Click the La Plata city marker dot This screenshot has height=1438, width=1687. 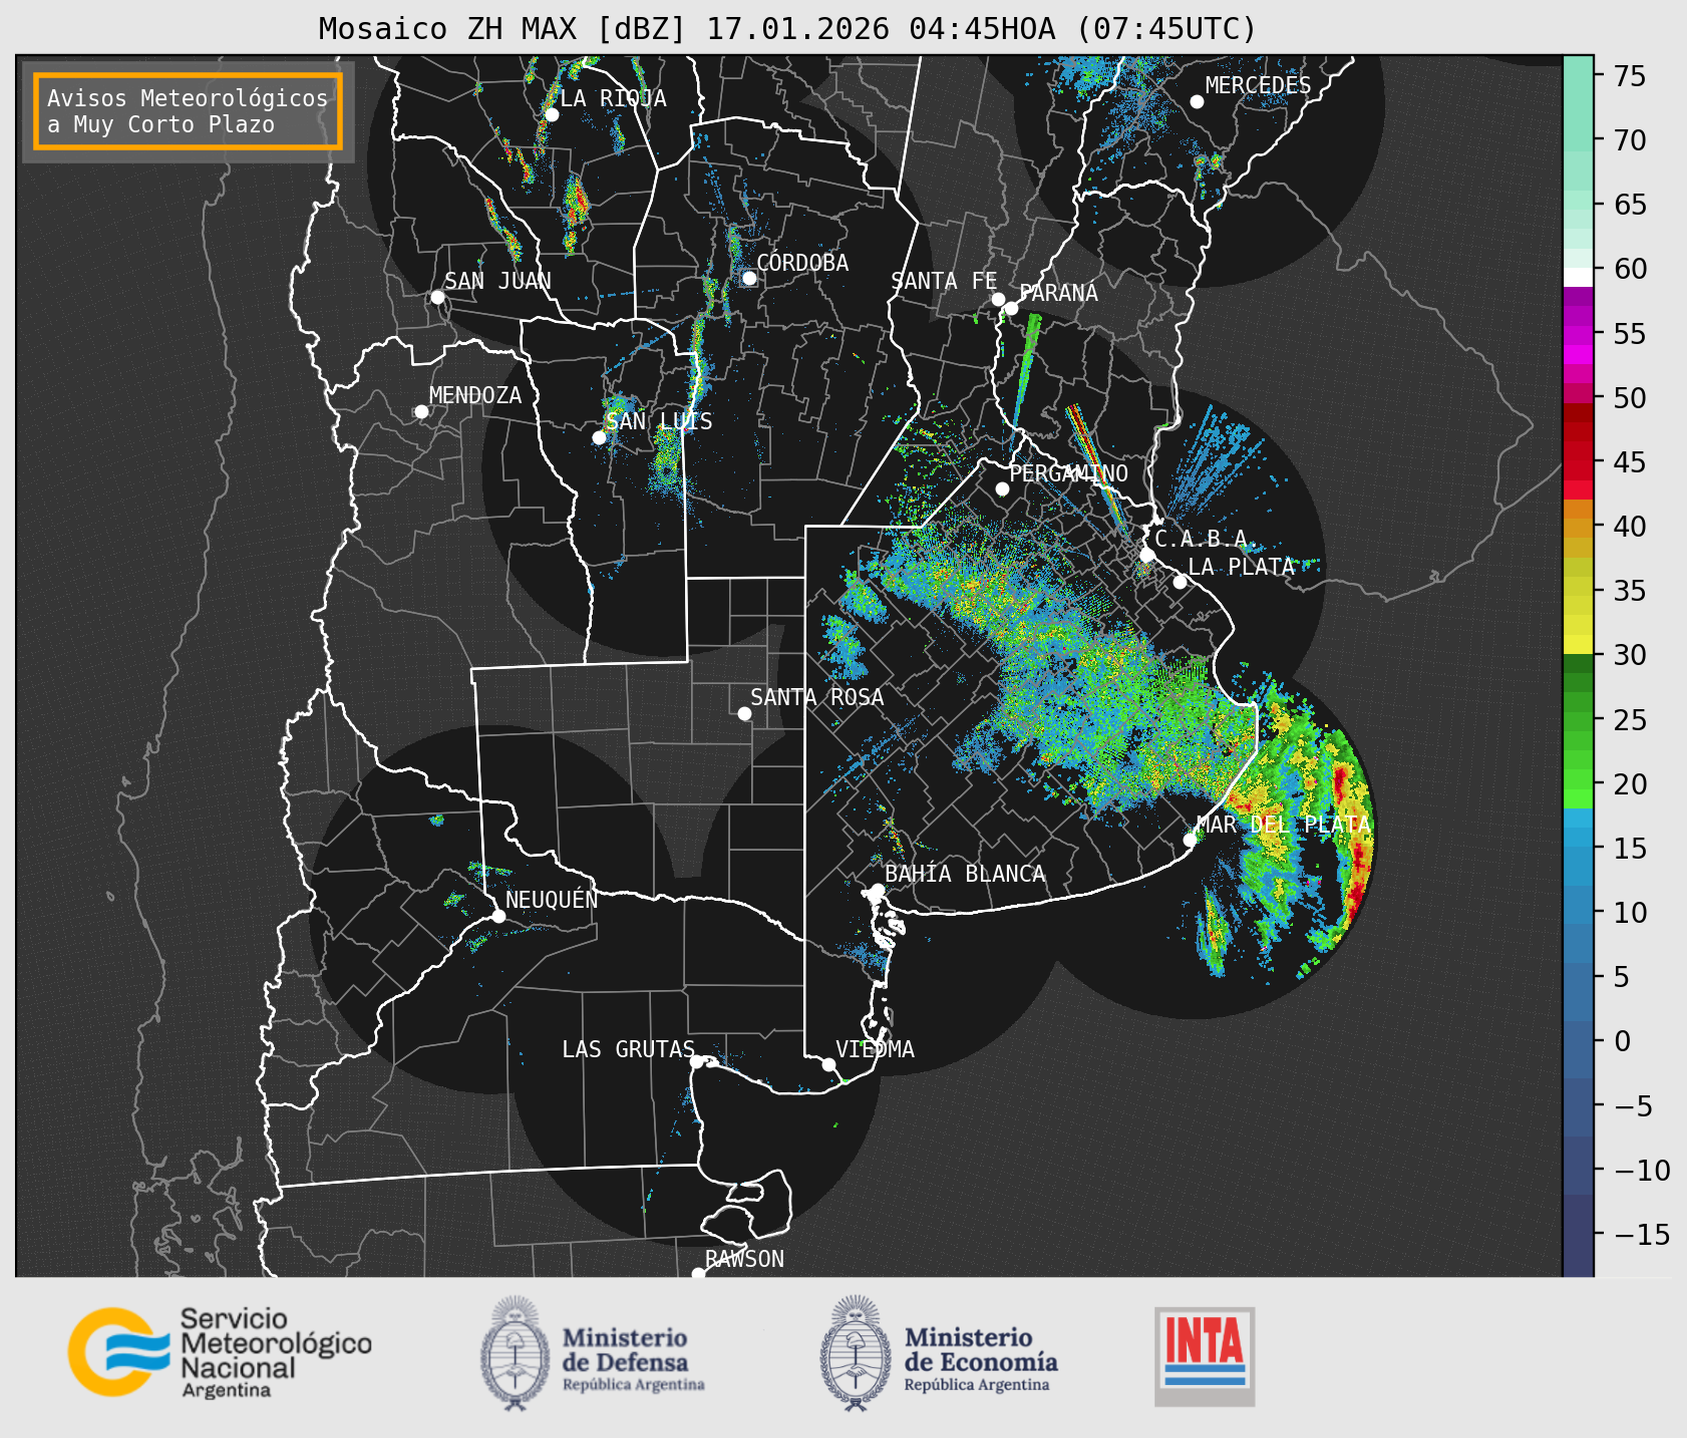pyautogui.click(x=1180, y=582)
